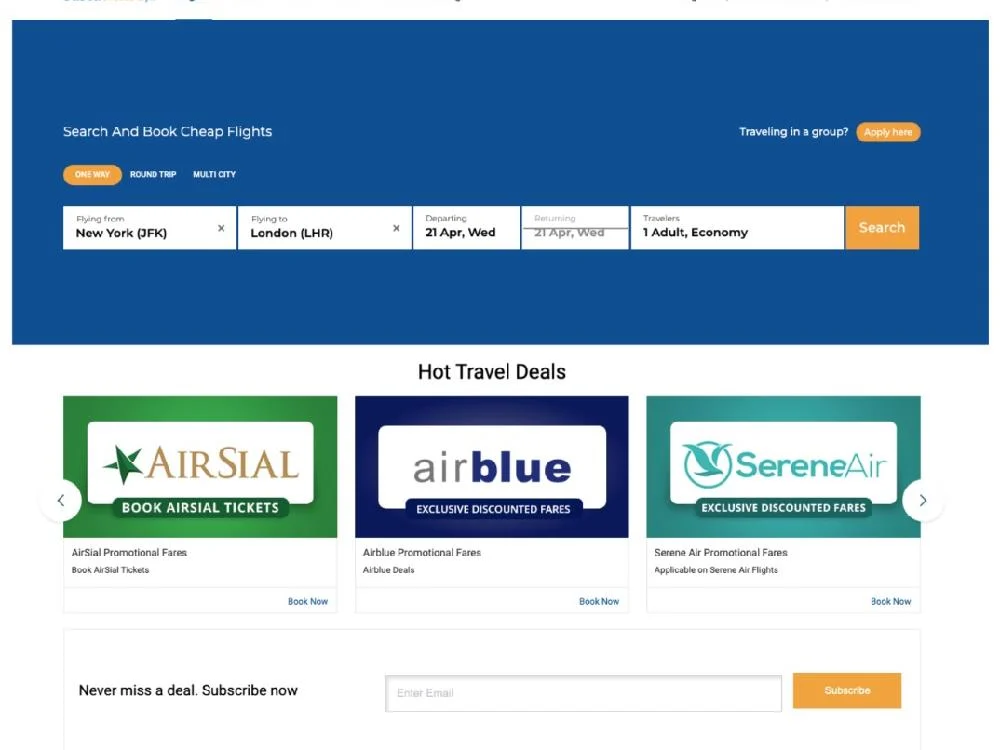Click 'Search And Book Cheap Flights' heading
Viewport: 1000px width, 750px height.
tap(167, 131)
